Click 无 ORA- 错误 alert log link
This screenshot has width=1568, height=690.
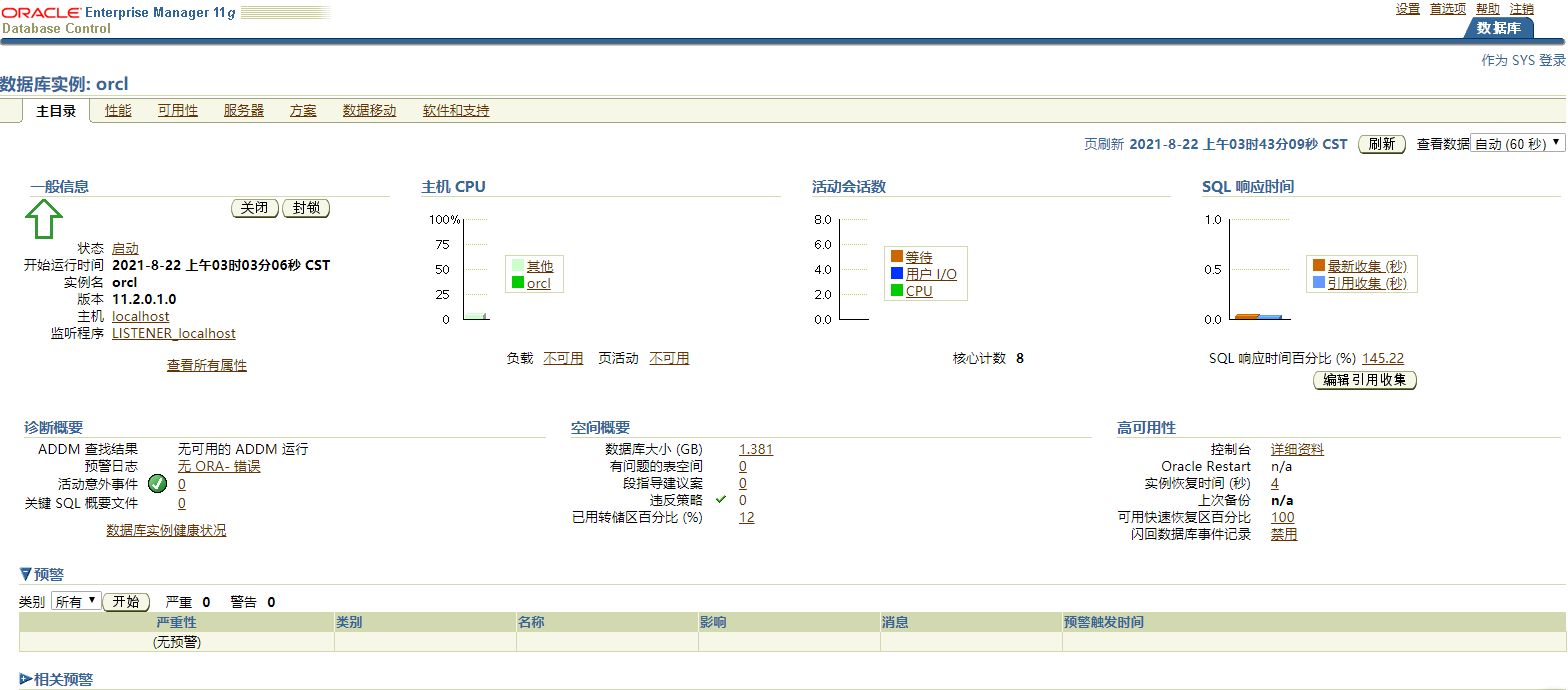[219, 466]
